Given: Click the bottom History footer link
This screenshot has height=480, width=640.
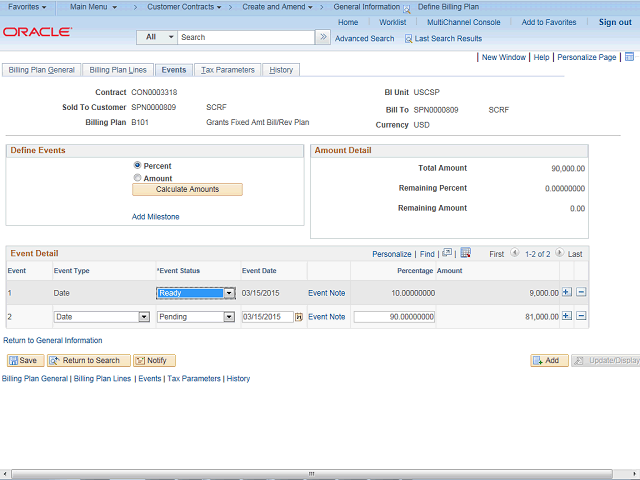Looking at the screenshot, I should coord(238,379).
